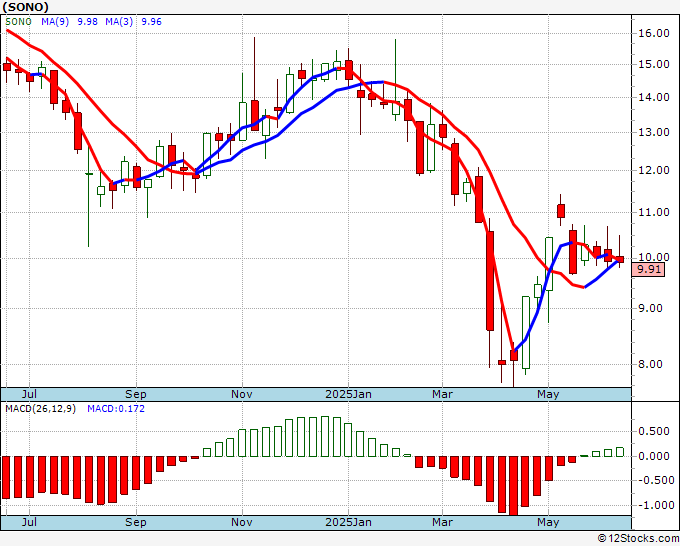Click the 13.00 price axis label
The image size is (680, 546).
[x=654, y=132]
